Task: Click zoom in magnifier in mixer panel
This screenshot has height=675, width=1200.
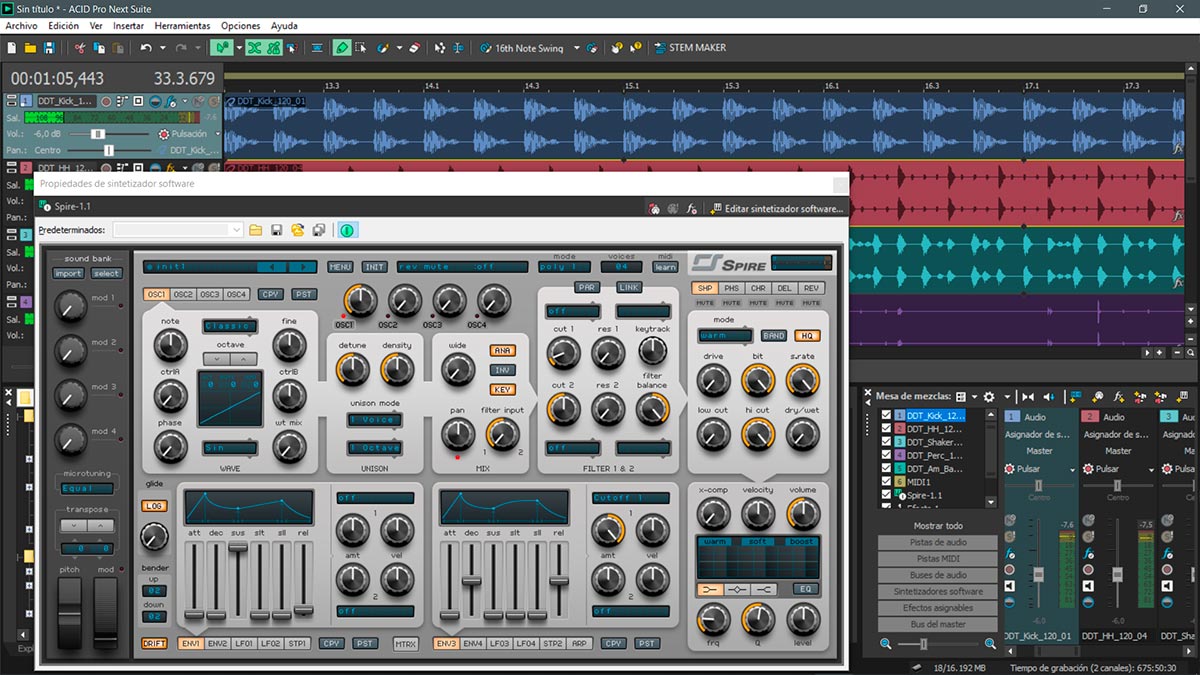Action: (990, 644)
